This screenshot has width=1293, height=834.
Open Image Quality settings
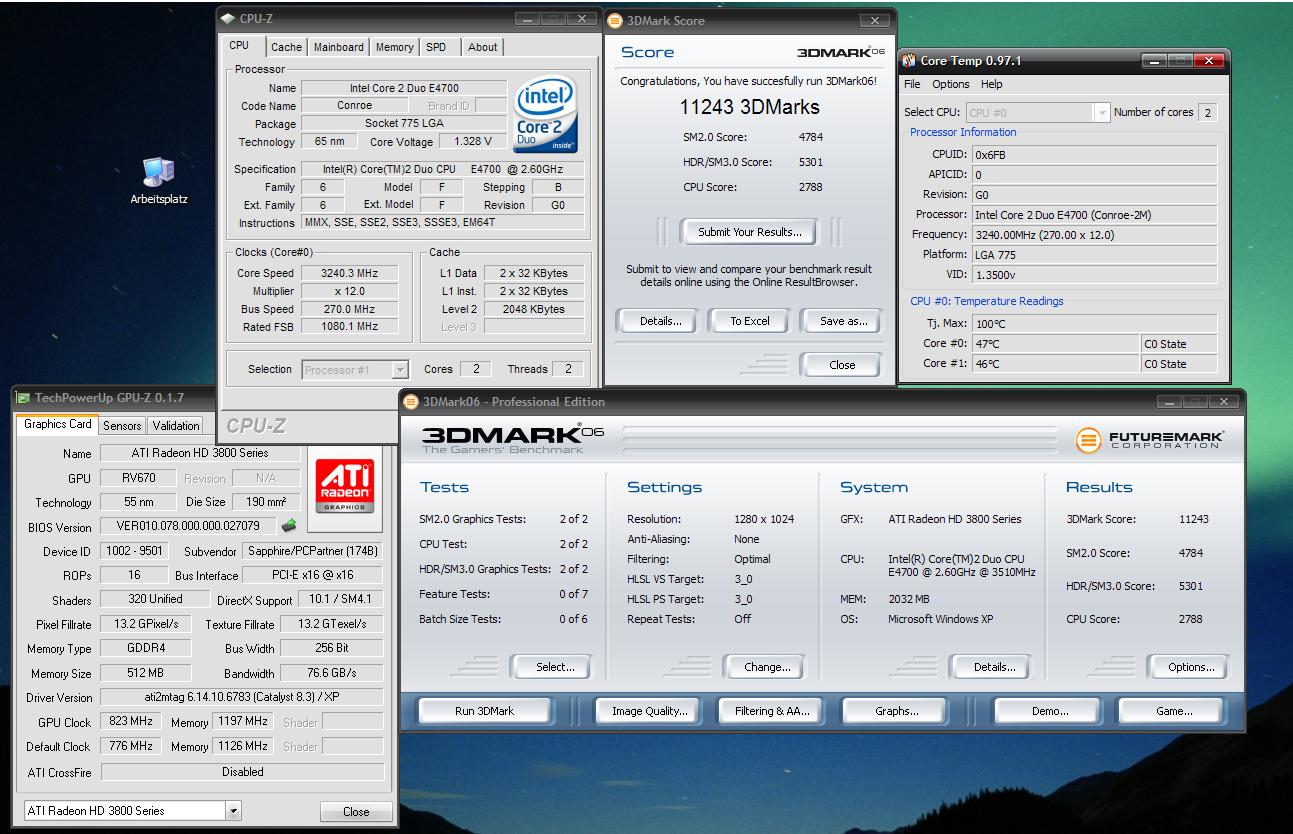click(649, 711)
